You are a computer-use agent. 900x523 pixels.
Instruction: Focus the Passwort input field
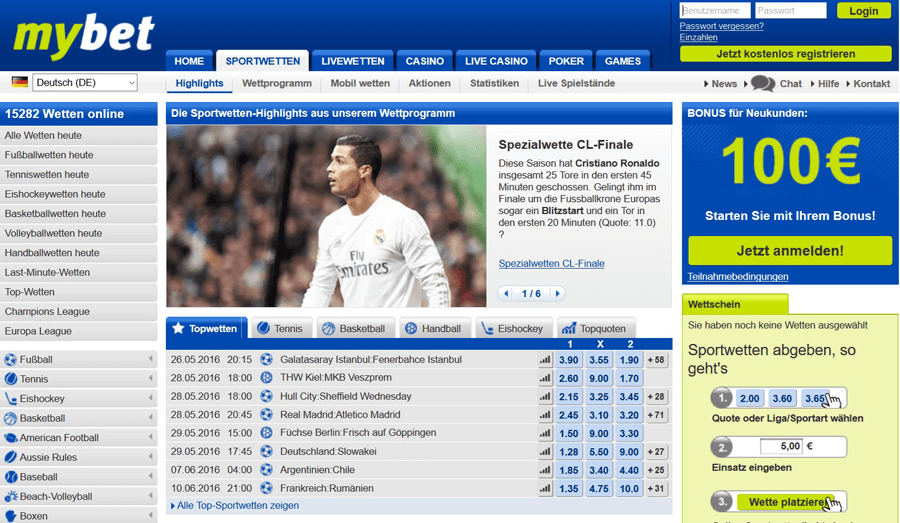click(x=791, y=10)
